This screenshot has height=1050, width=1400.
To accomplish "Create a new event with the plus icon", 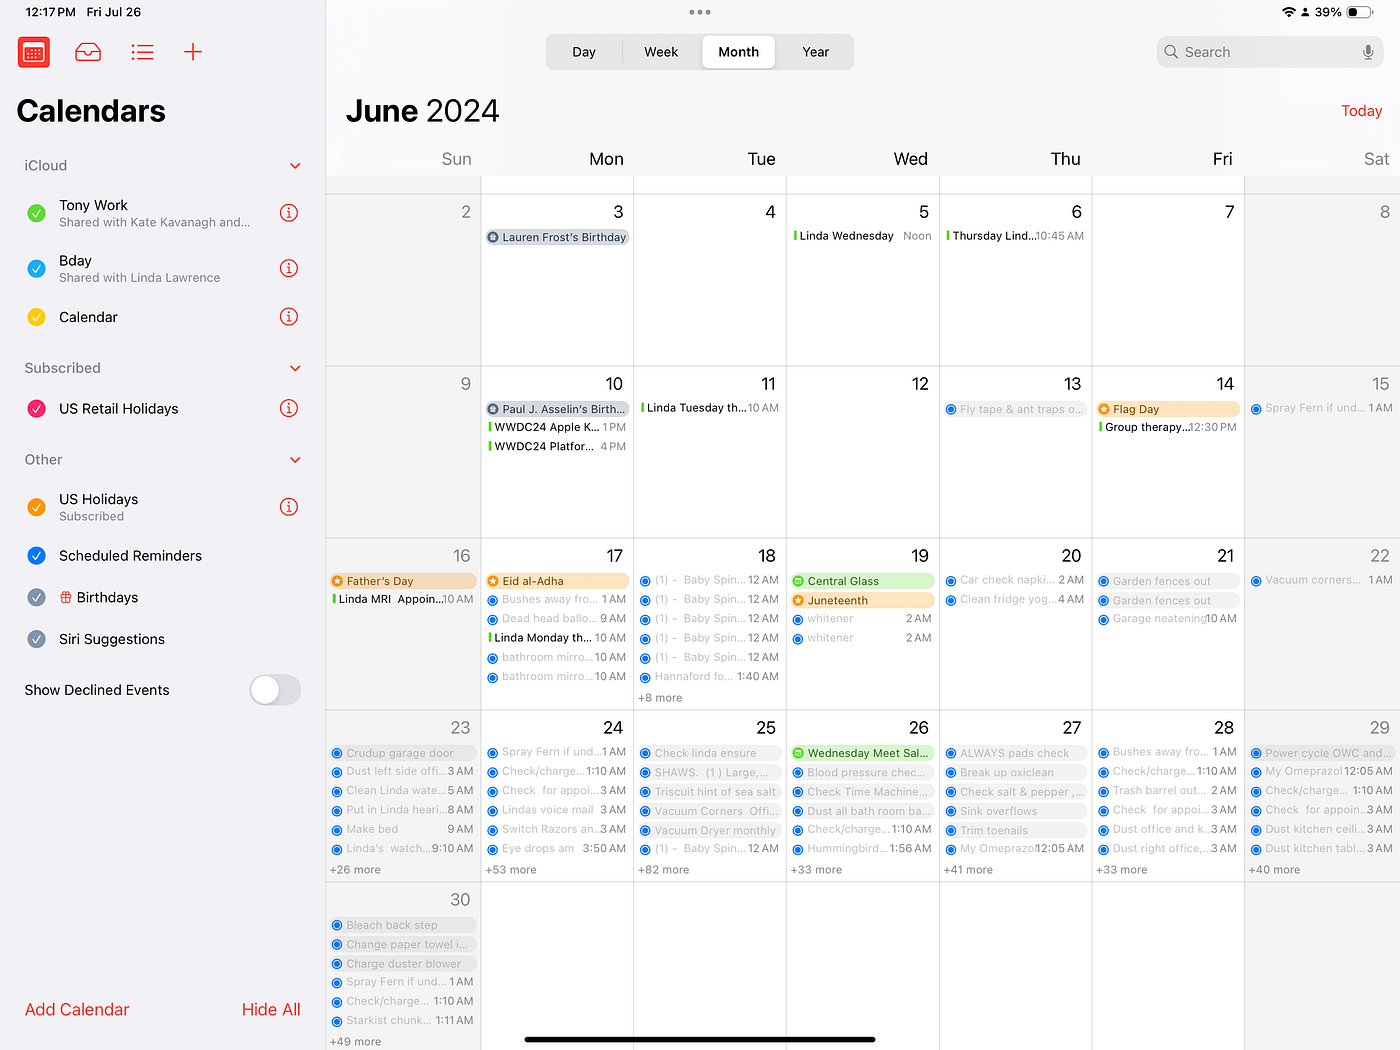I will [x=192, y=52].
